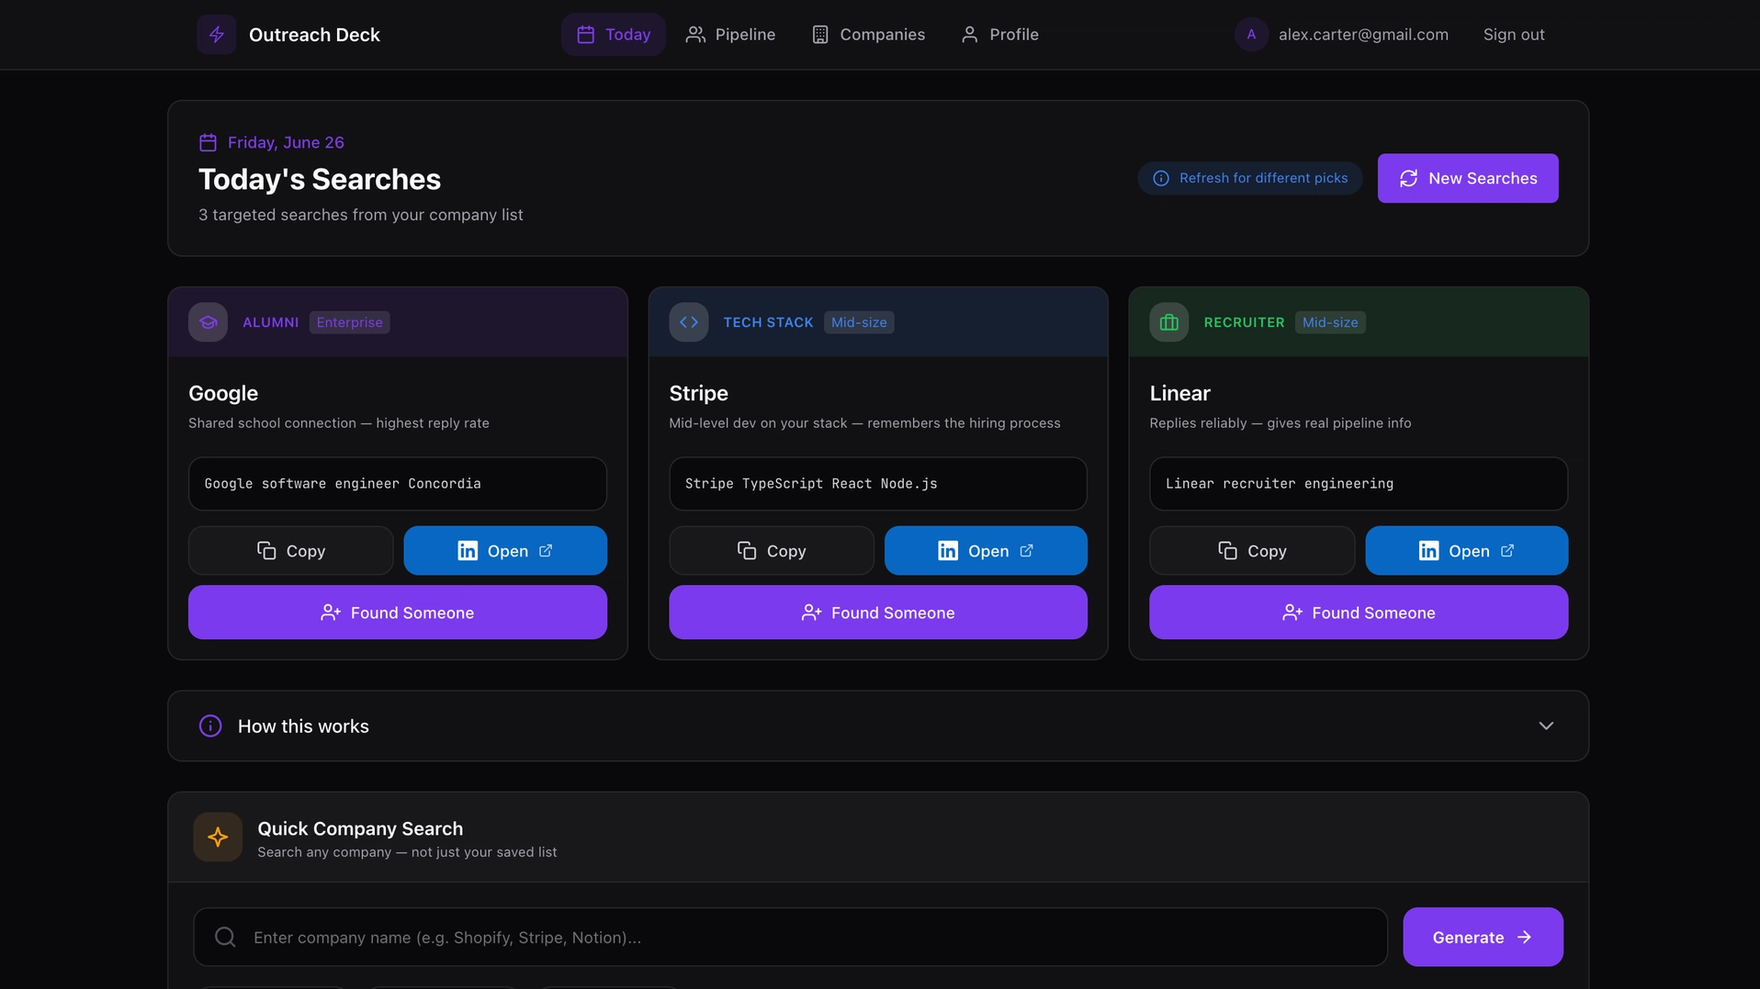The image size is (1760, 989).
Task: Click the Outreach Deck lightning logo icon
Action: tap(216, 34)
